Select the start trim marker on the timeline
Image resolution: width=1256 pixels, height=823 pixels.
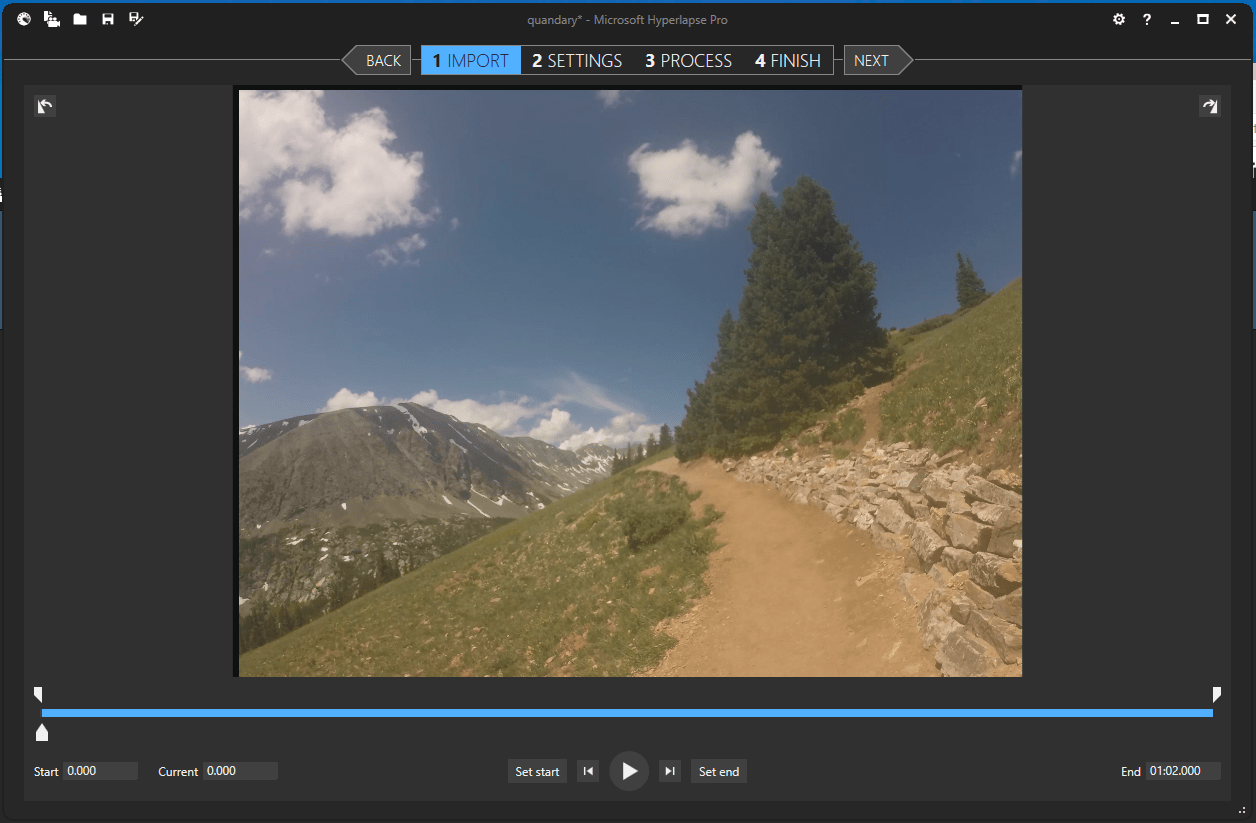[x=38, y=694]
